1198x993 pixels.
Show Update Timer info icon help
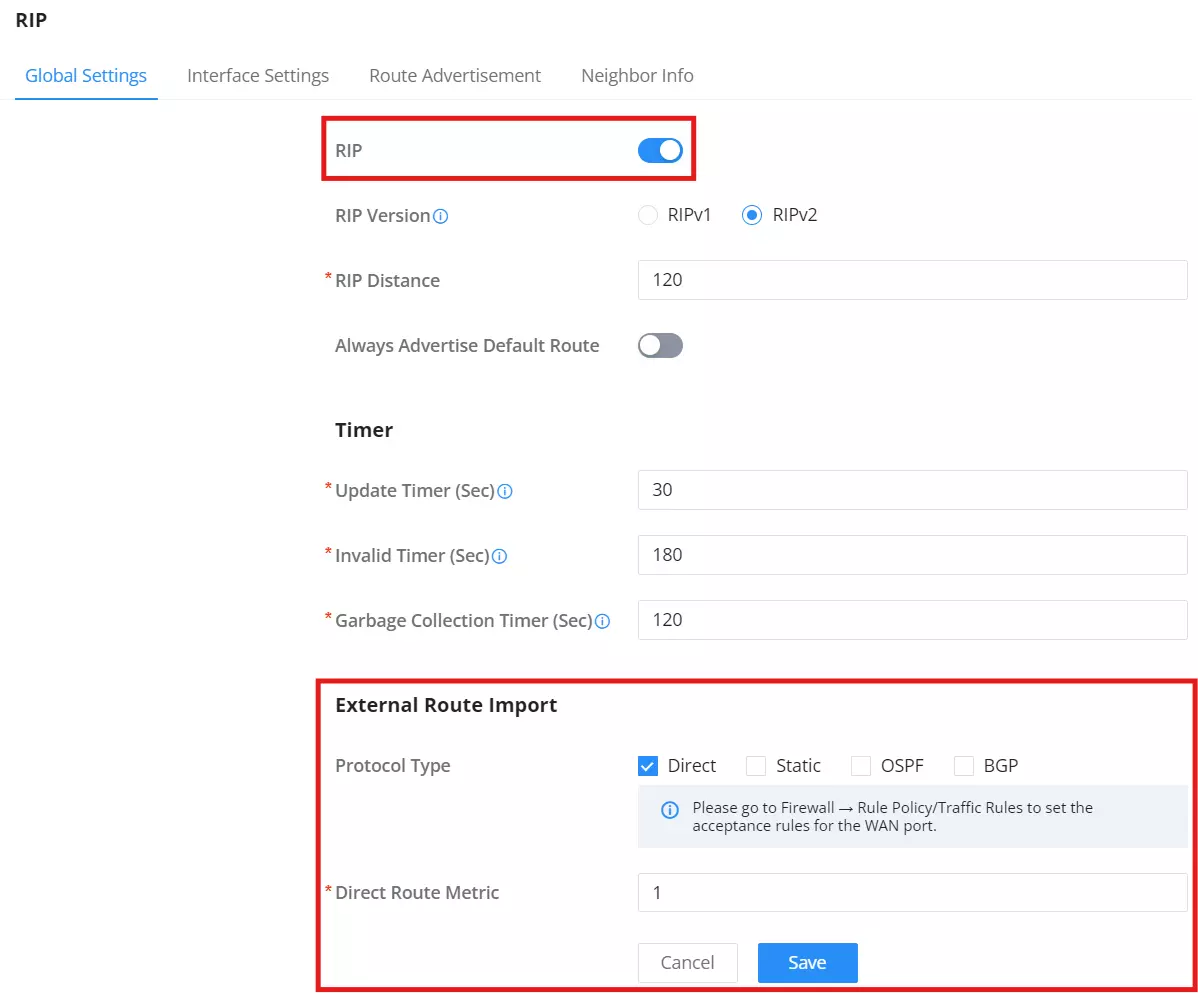pos(505,491)
